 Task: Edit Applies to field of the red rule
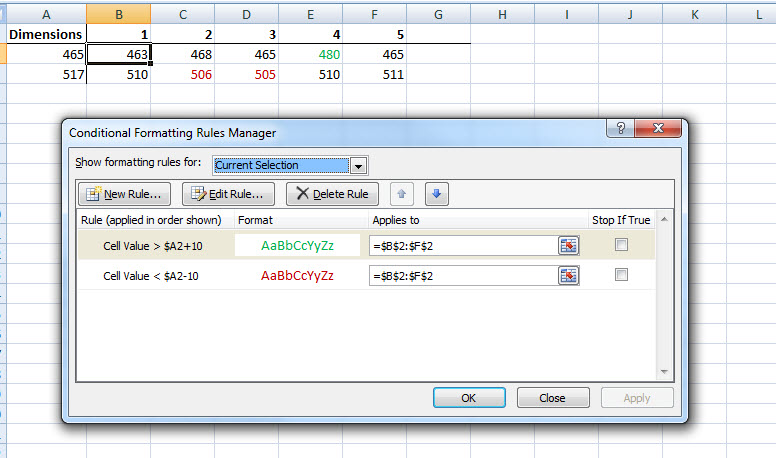pos(463,276)
